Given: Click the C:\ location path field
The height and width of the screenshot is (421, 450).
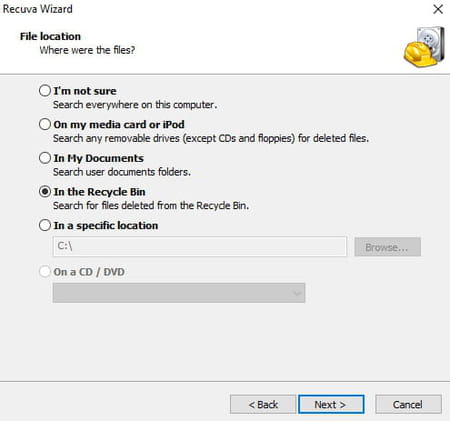Looking at the screenshot, I should pos(200,246).
